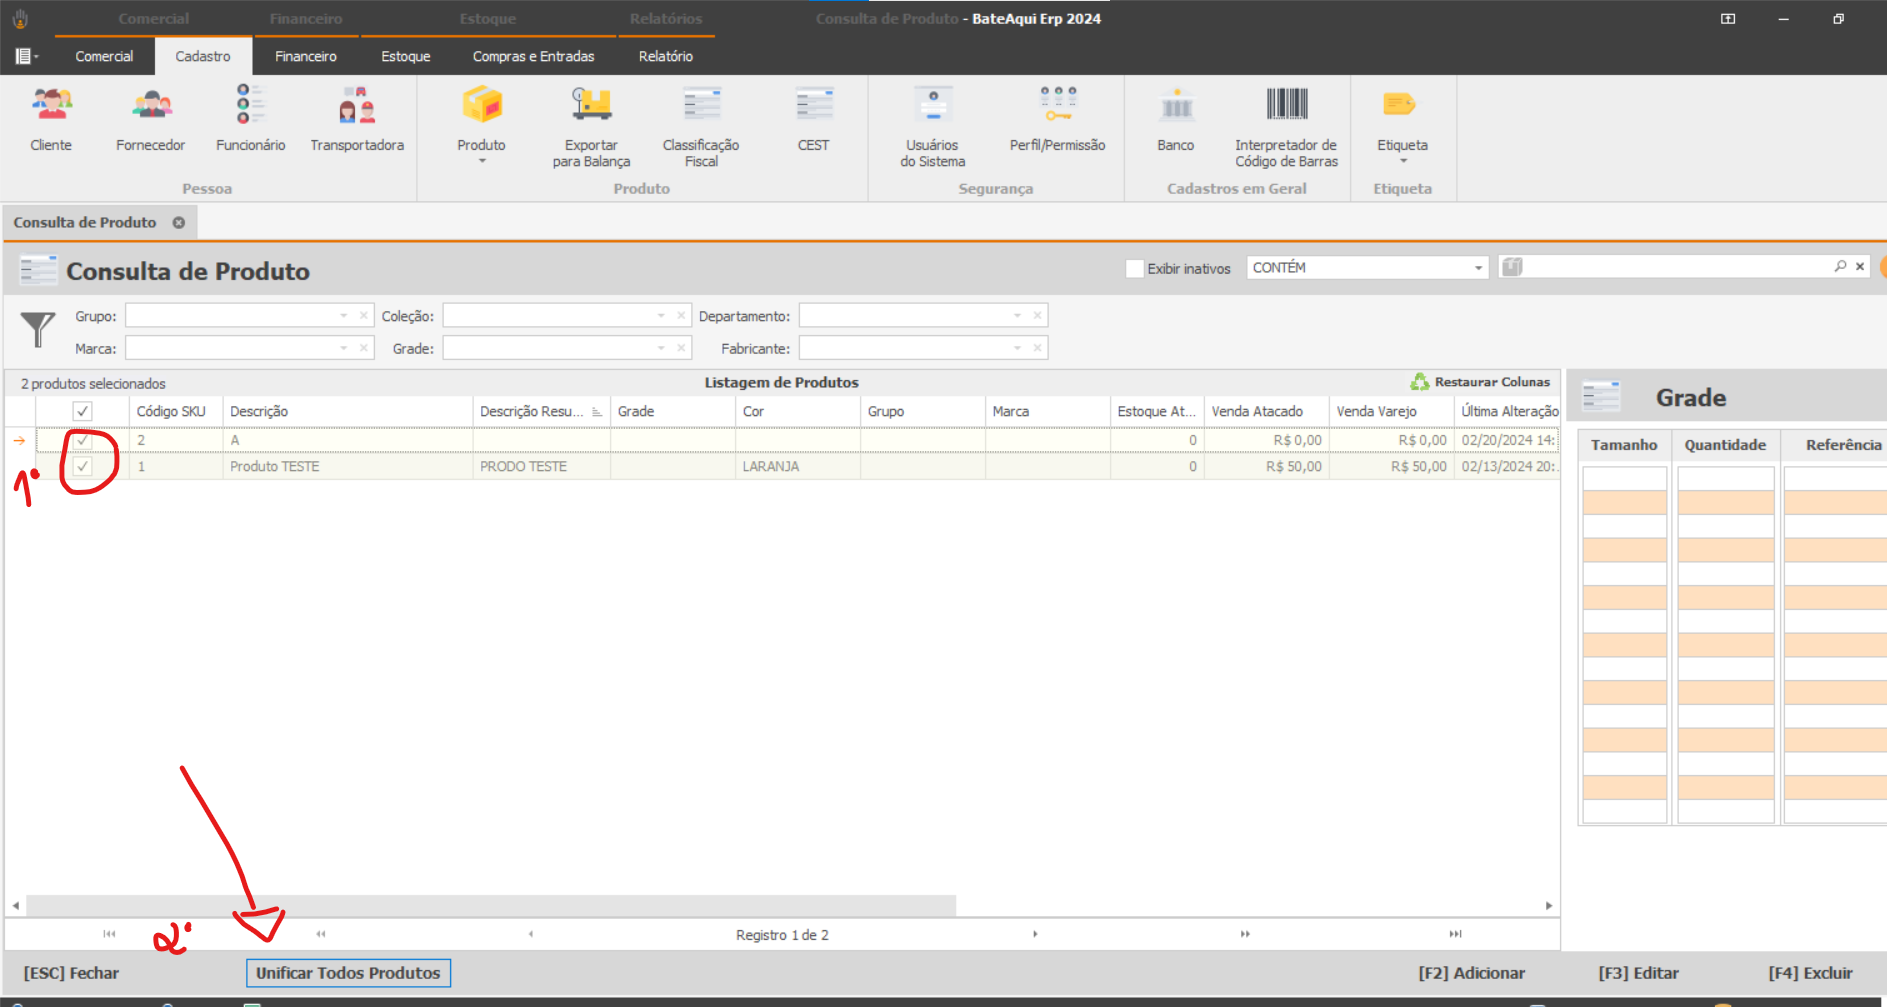This screenshot has height=1007, width=1887.
Task: Go to previous record navigator arrow
Action: pos(531,934)
